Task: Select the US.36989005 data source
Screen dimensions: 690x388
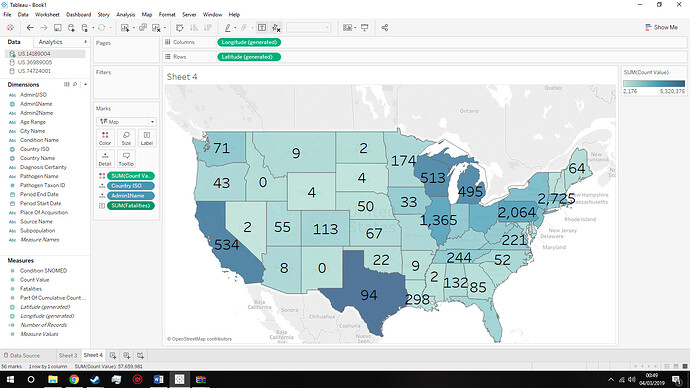Action: point(35,62)
